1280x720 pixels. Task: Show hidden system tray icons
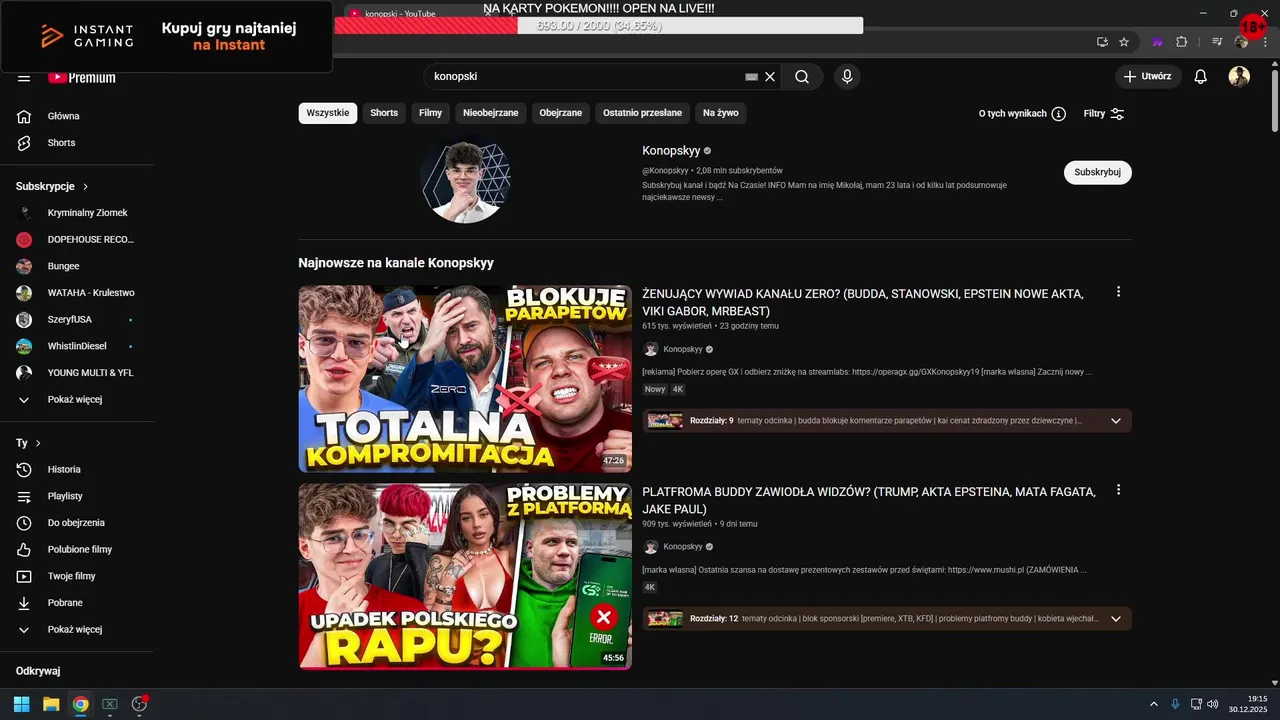[1154, 704]
